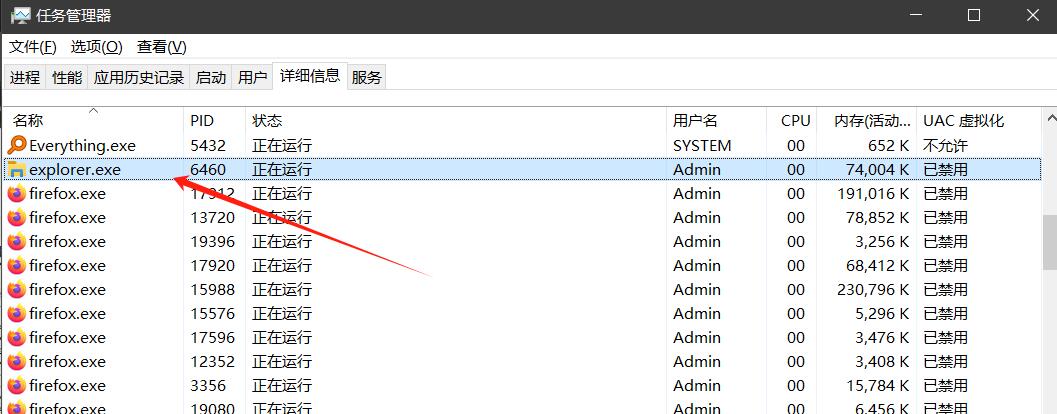Click PID 3356 cell

coord(208,386)
